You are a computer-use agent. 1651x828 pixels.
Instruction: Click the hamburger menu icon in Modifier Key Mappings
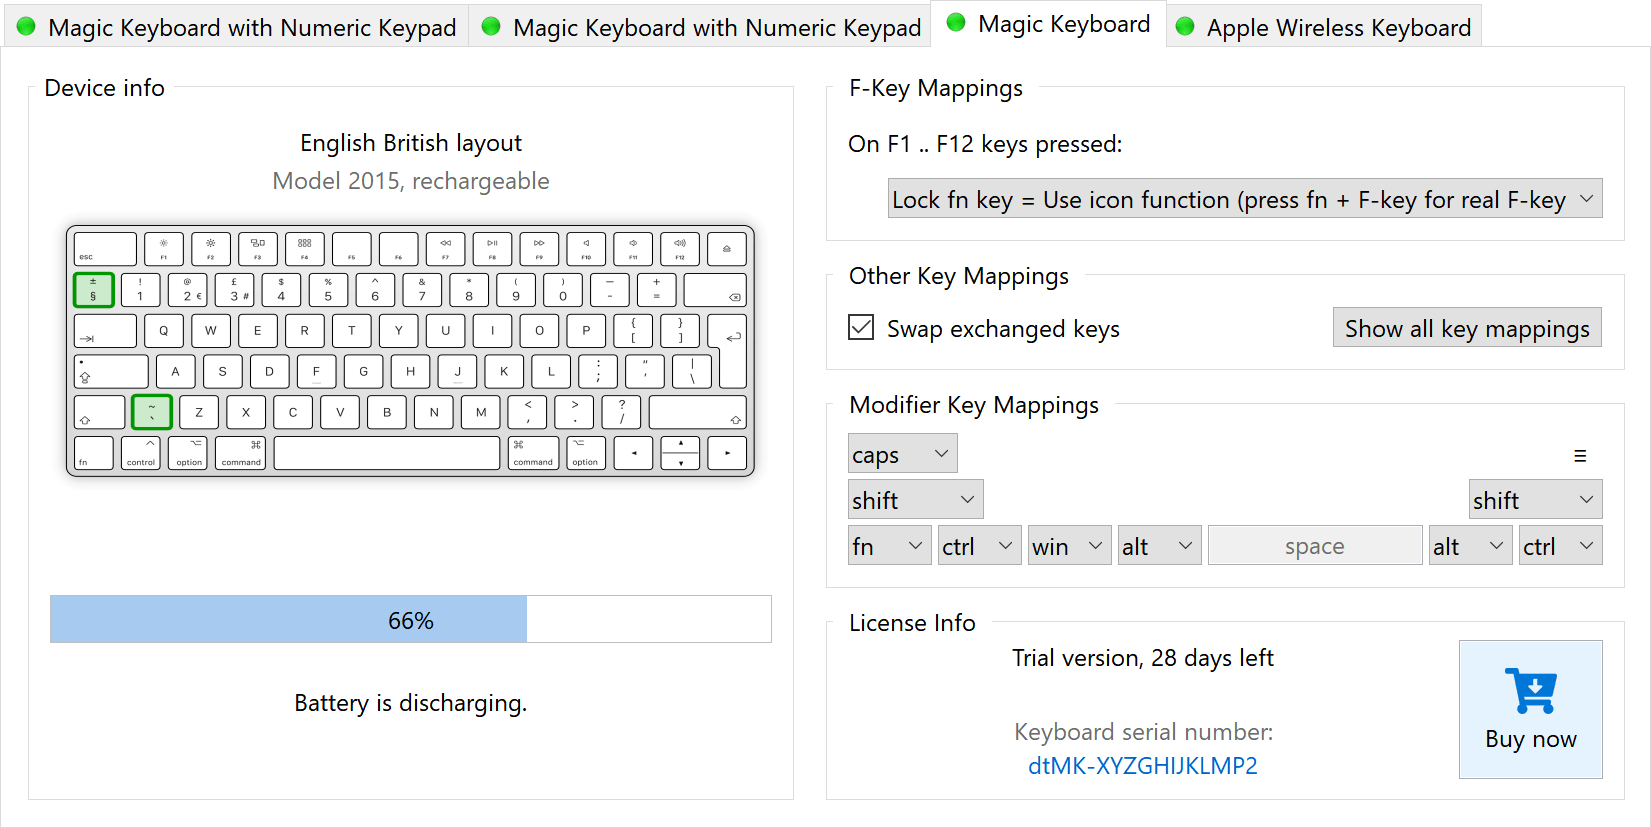tap(1580, 456)
